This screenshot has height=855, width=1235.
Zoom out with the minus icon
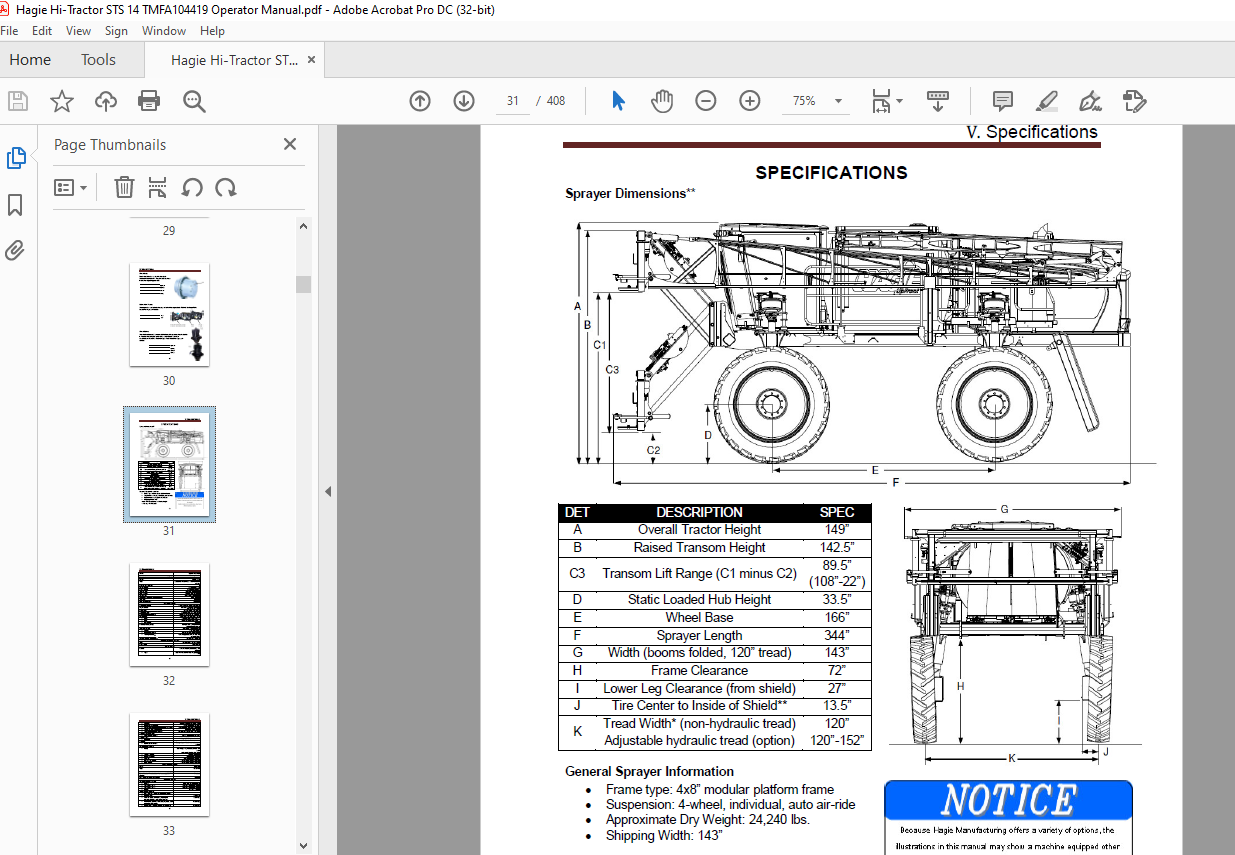706,101
